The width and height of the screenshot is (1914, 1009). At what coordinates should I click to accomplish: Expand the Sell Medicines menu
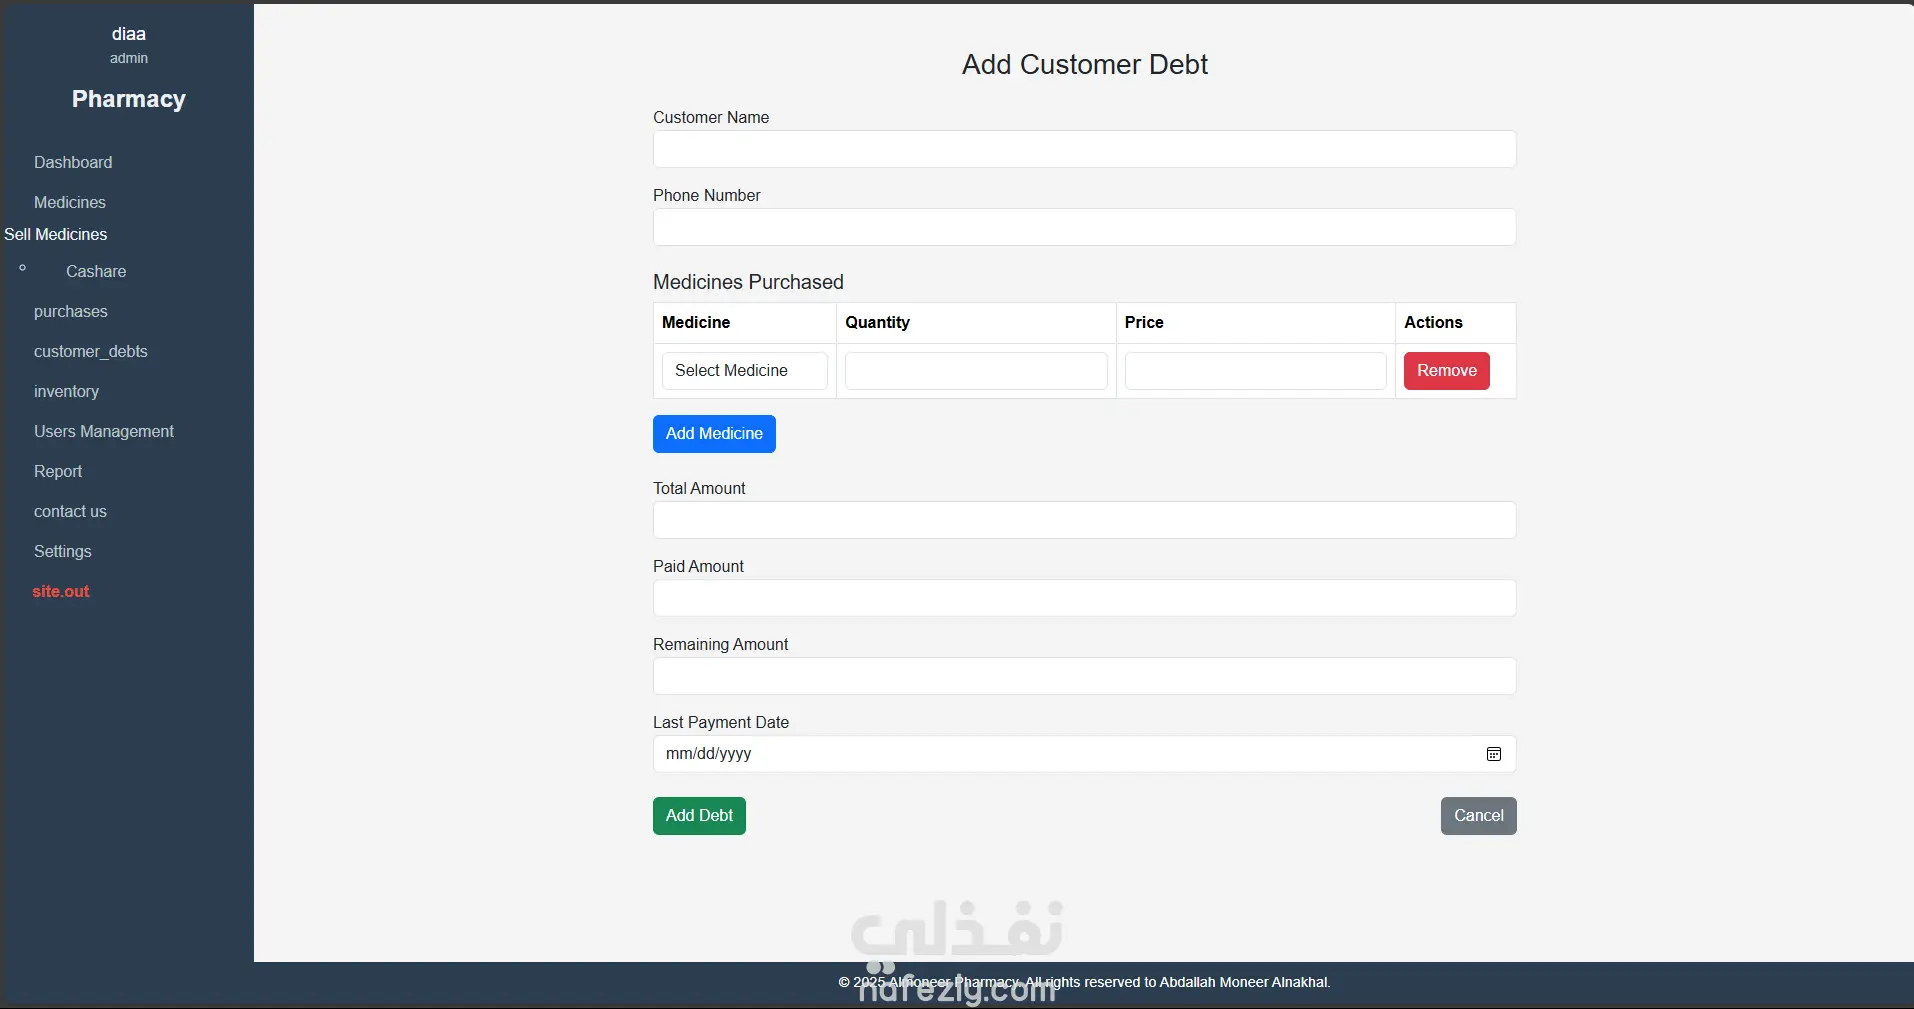pos(56,234)
